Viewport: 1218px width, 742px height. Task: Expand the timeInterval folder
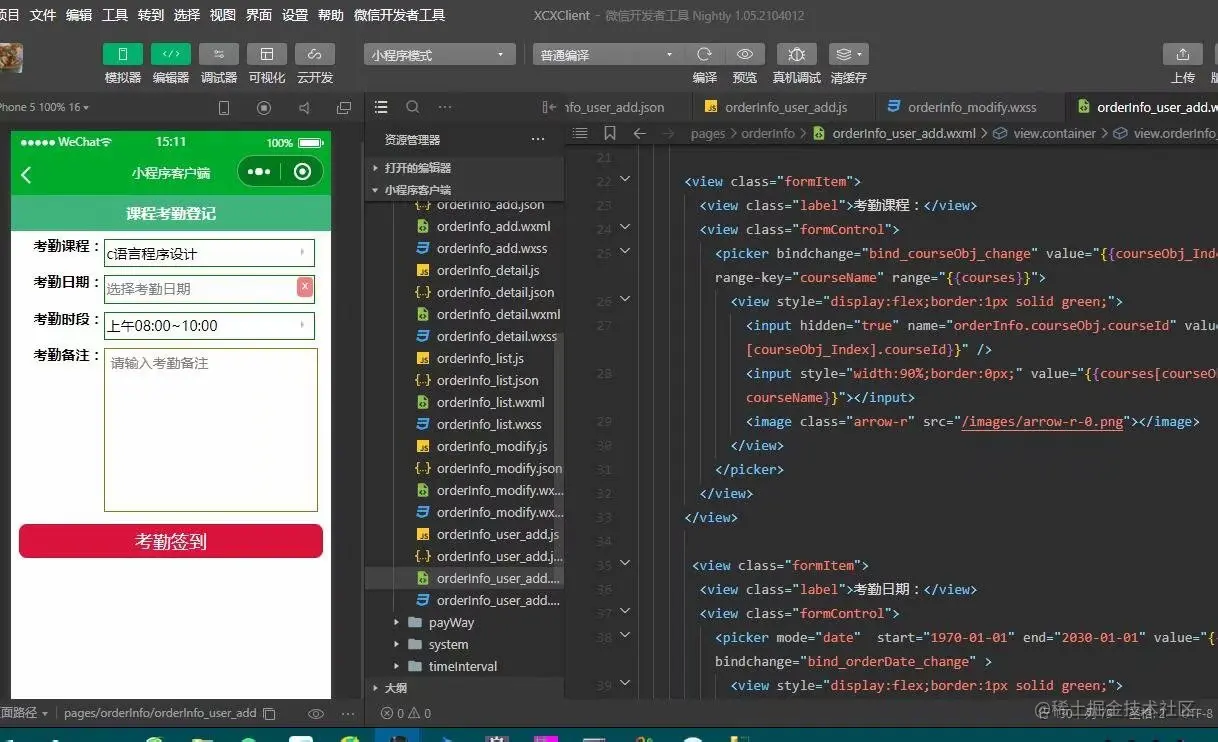(465, 666)
